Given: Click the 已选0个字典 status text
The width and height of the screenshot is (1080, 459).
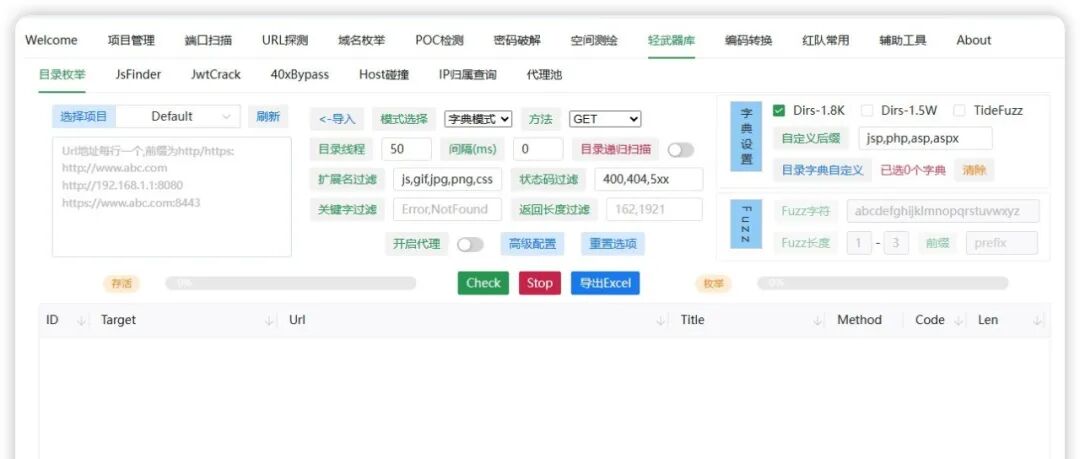Looking at the screenshot, I should (913, 170).
